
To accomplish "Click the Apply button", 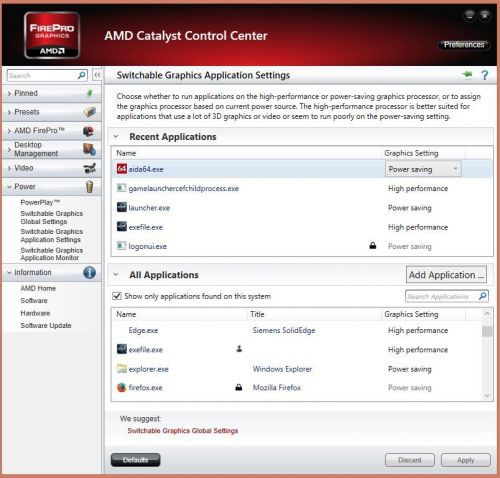I will coord(466,460).
